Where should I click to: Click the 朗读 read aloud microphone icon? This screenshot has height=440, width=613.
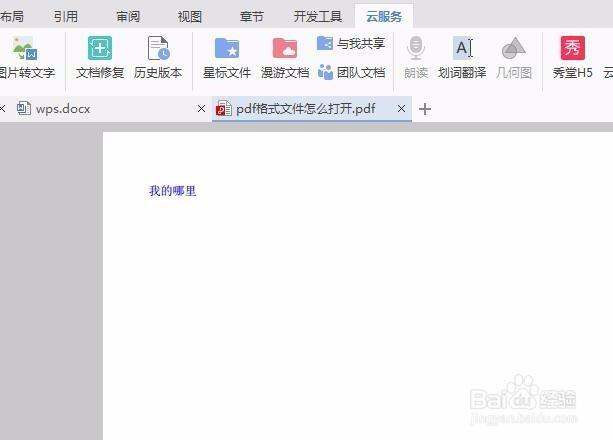coord(416,50)
